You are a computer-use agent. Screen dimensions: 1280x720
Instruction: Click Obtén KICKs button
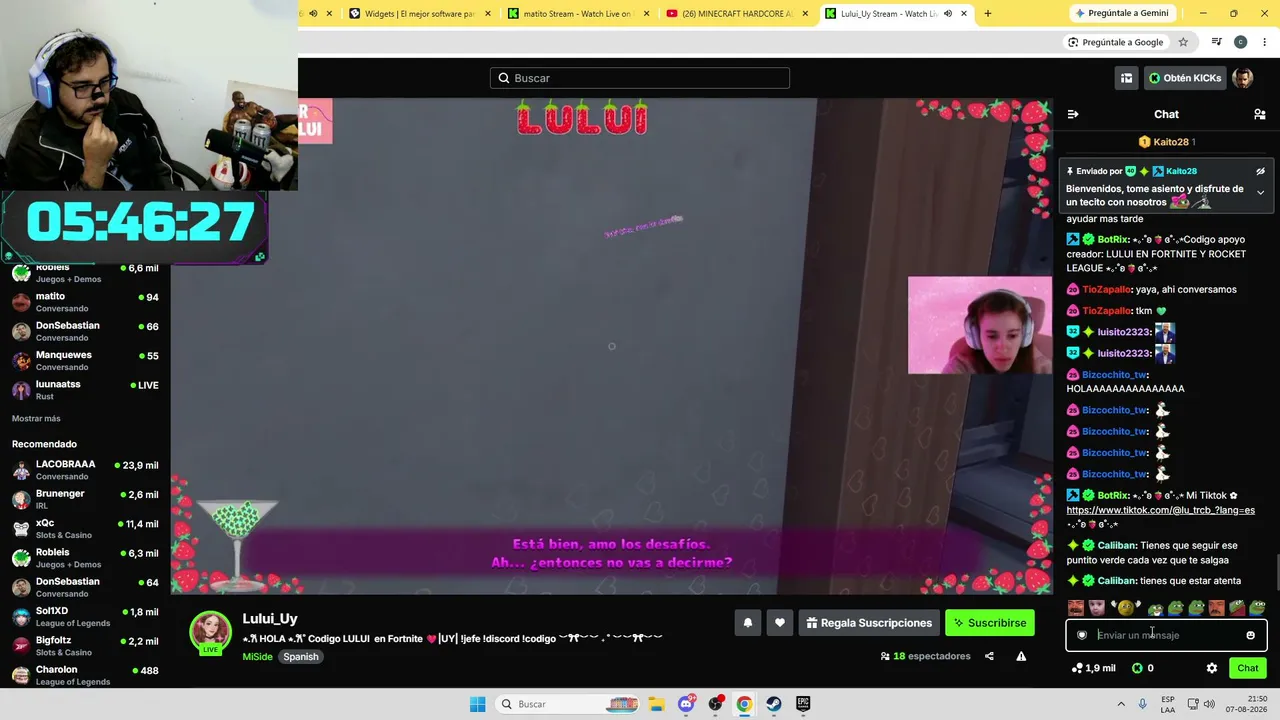[1185, 78]
